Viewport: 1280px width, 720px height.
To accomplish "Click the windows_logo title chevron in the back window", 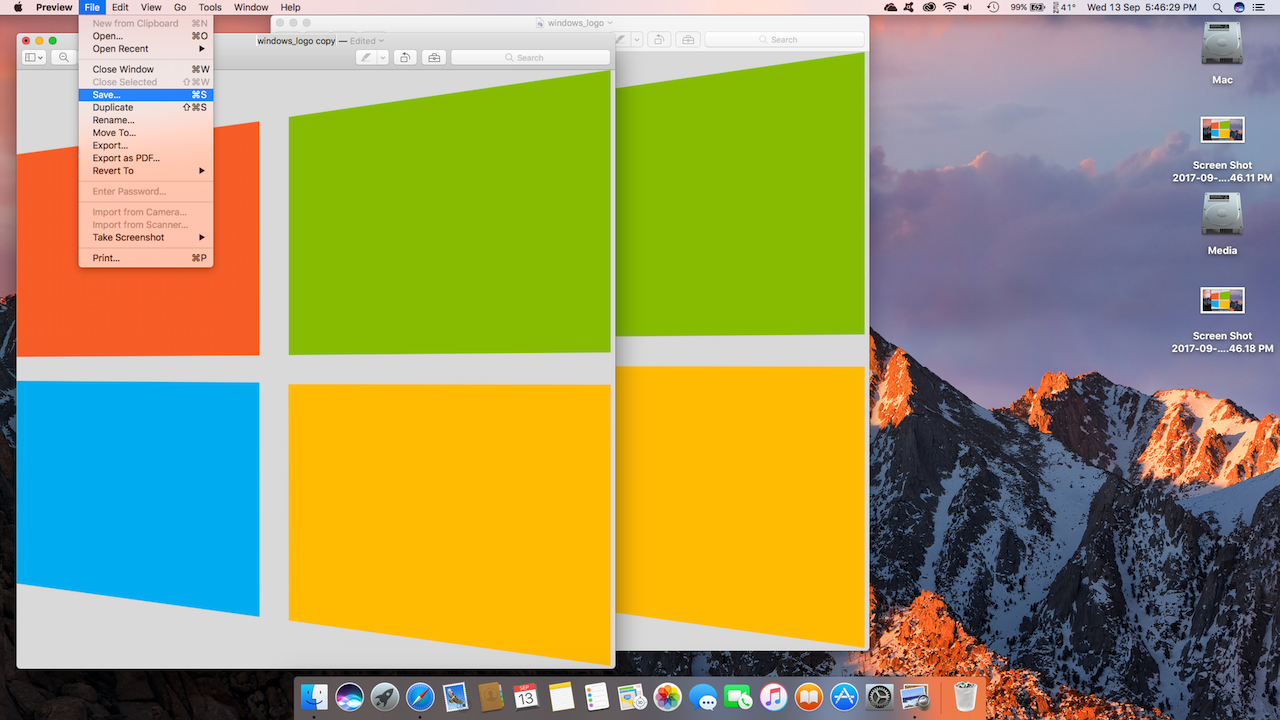I will click(610, 23).
